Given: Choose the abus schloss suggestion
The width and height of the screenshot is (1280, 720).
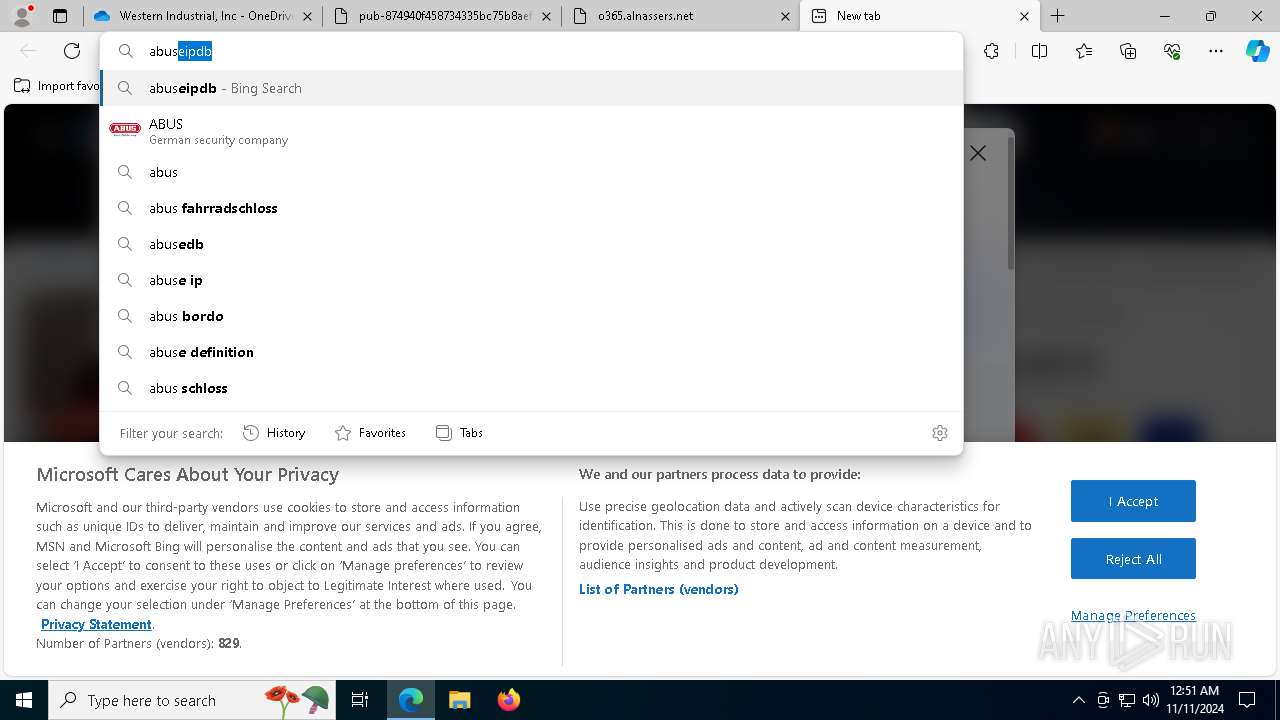Looking at the screenshot, I should [531, 388].
